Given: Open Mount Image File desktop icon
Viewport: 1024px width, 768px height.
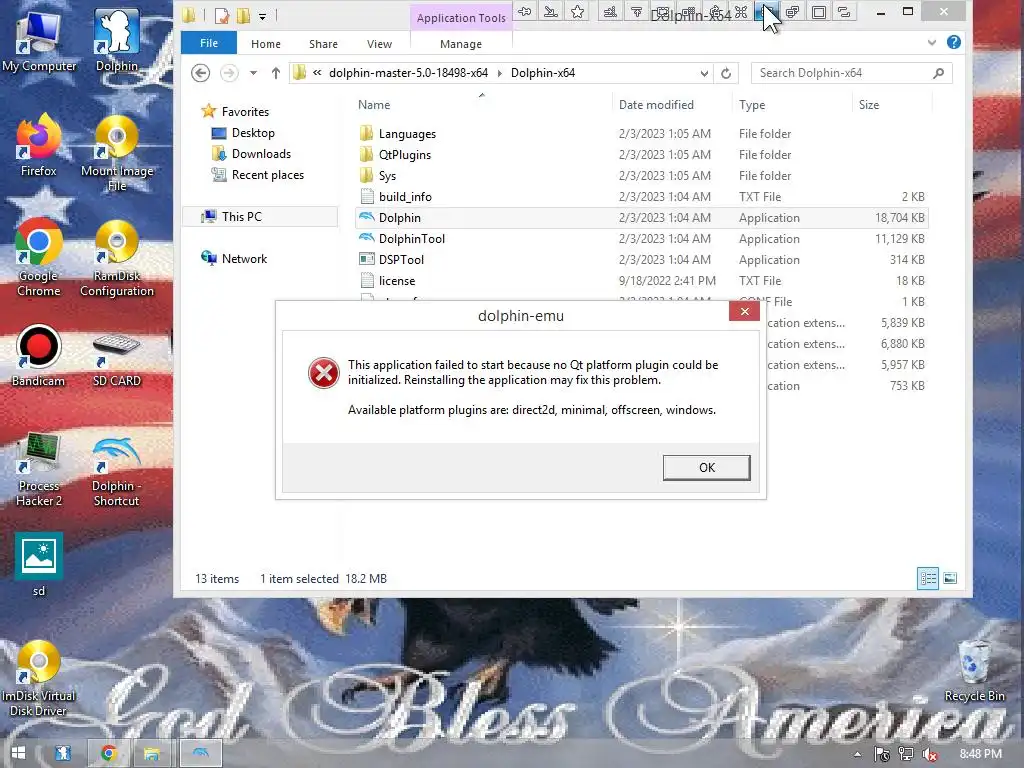Looking at the screenshot, I should point(117,153).
